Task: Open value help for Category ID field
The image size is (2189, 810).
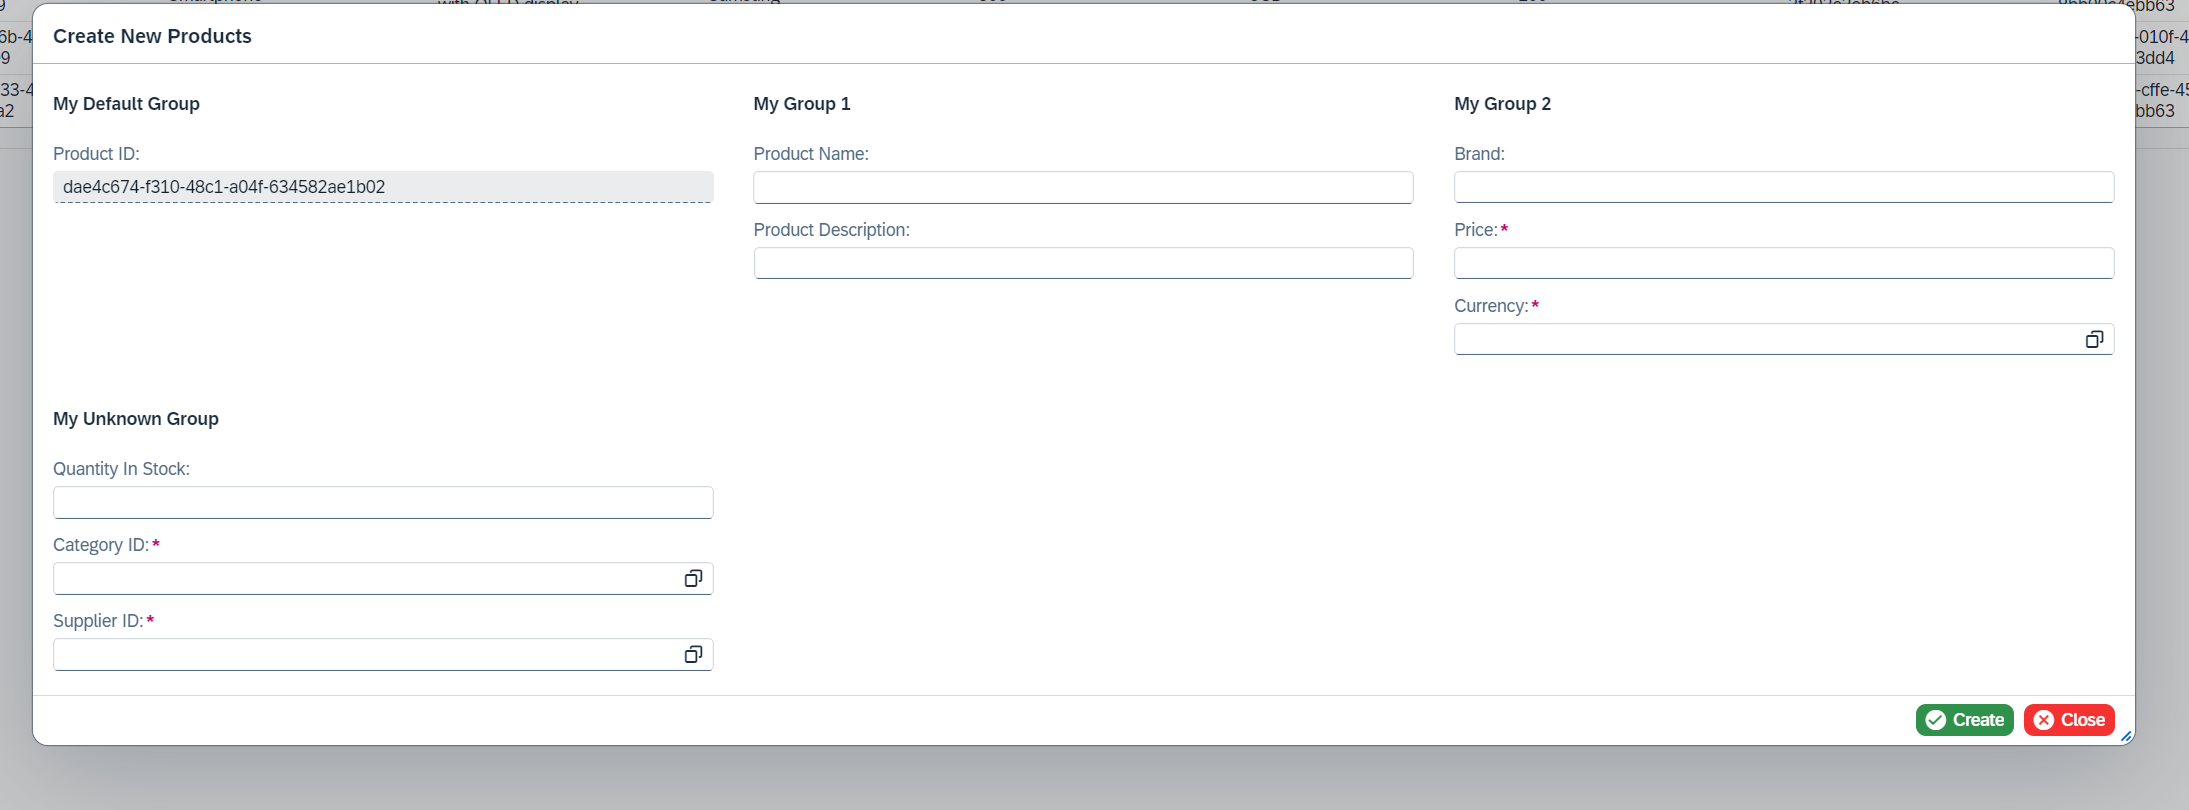Action: pyautogui.click(x=693, y=579)
